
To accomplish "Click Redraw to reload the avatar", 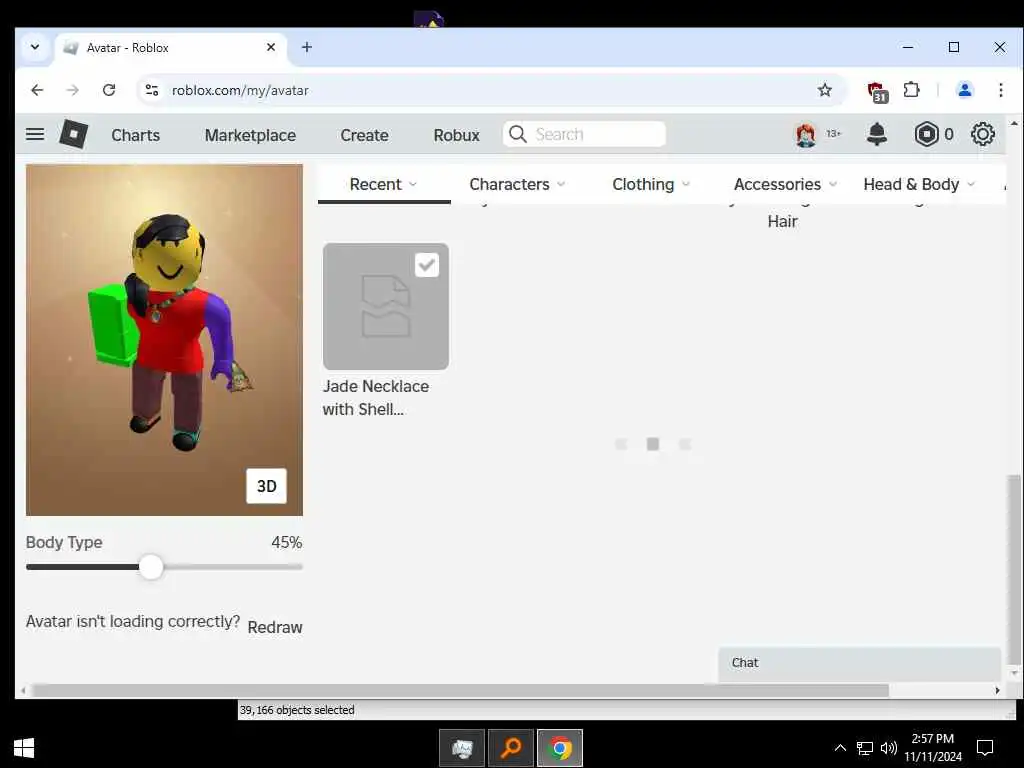I will (x=275, y=627).
